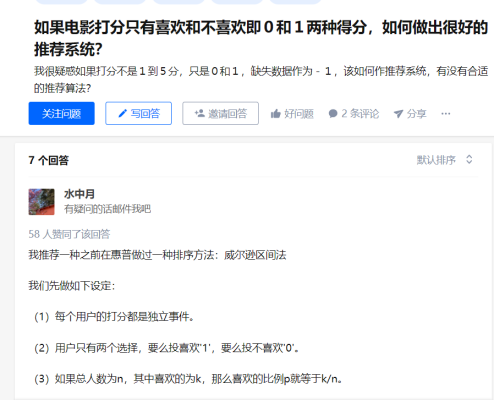
Task: Click 水中月's avatar picture
Action: pos(41,202)
